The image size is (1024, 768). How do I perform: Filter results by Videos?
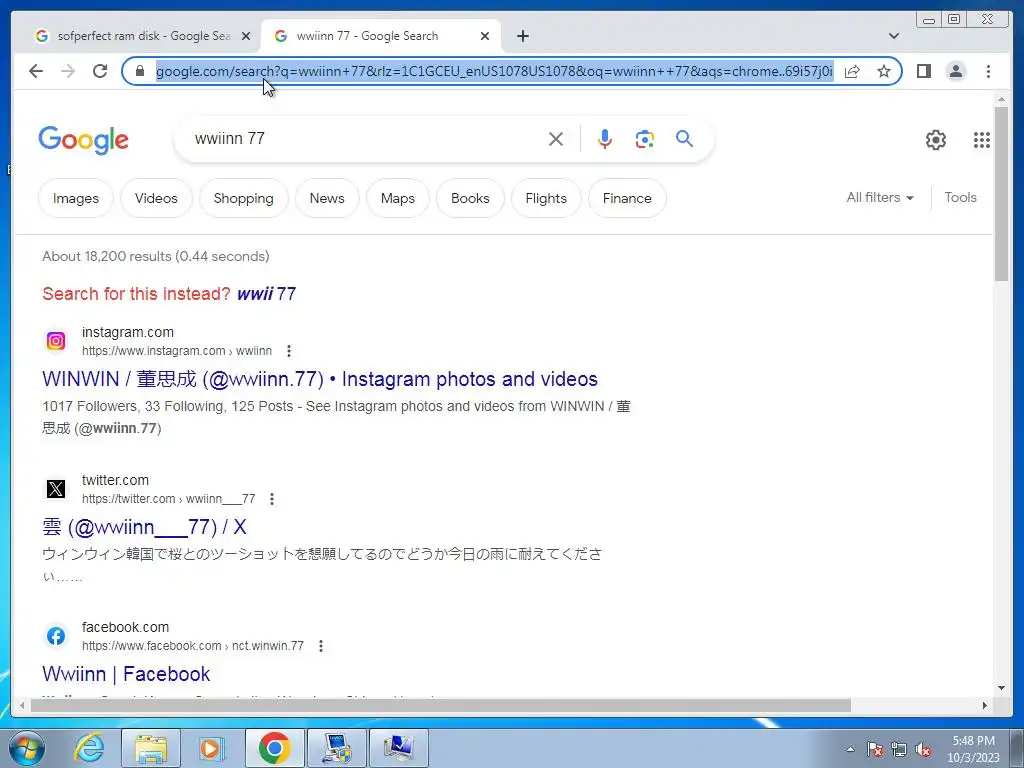tap(156, 198)
